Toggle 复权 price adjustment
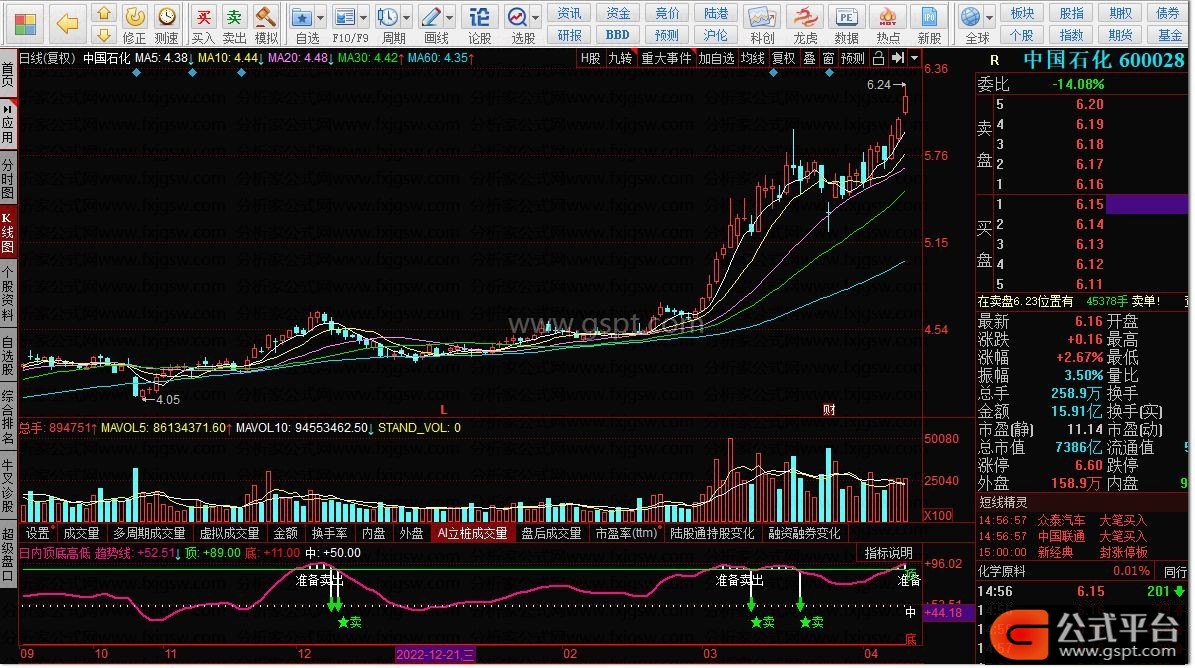 [x=783, y=59]
